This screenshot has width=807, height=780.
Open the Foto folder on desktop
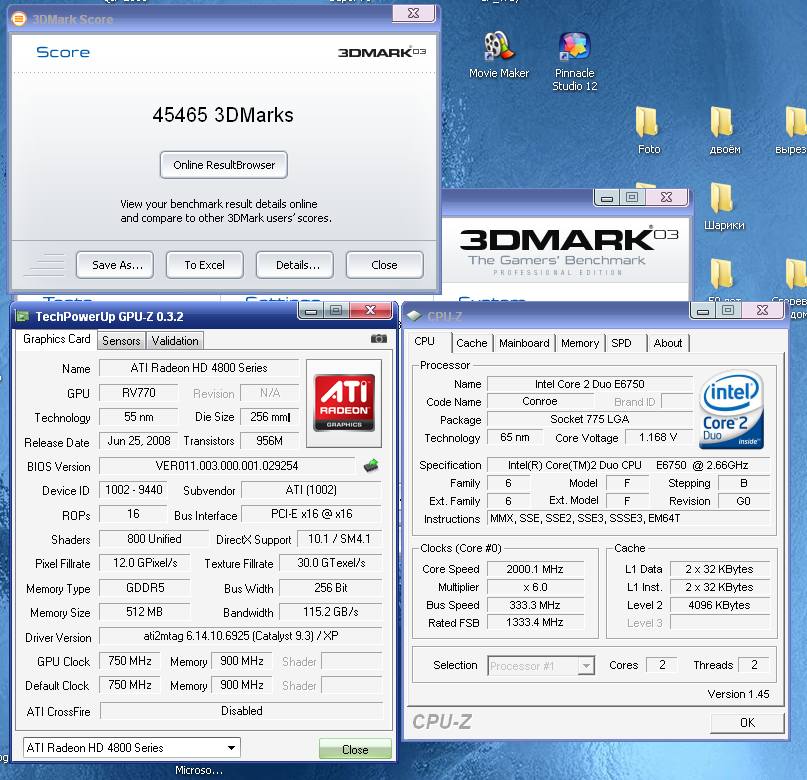click(648, 131)
